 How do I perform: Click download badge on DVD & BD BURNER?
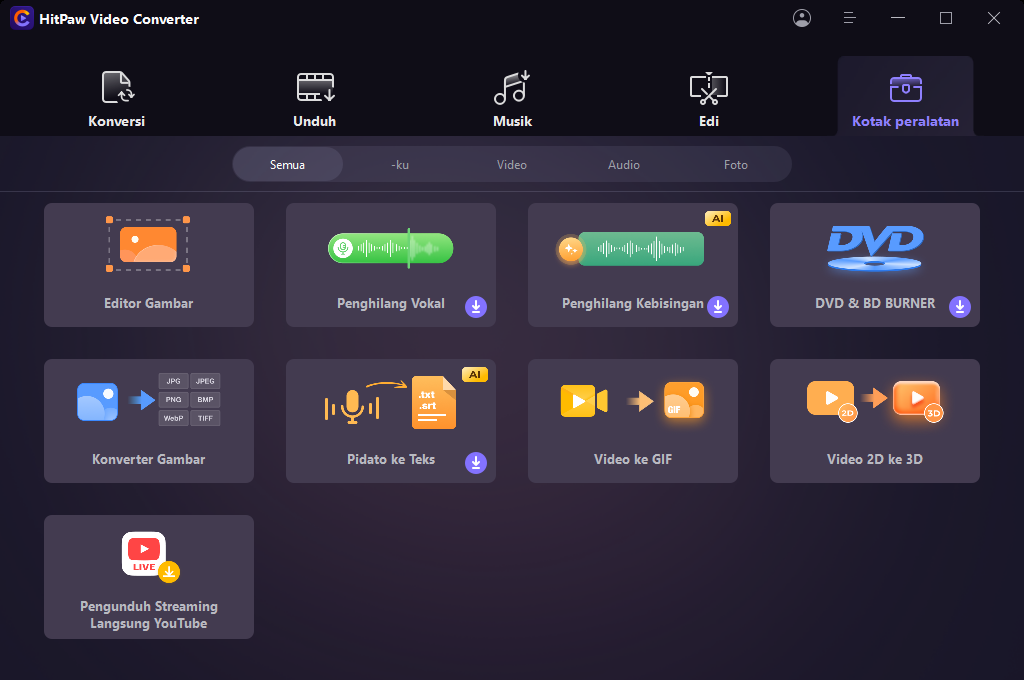(x=960, y=307)
